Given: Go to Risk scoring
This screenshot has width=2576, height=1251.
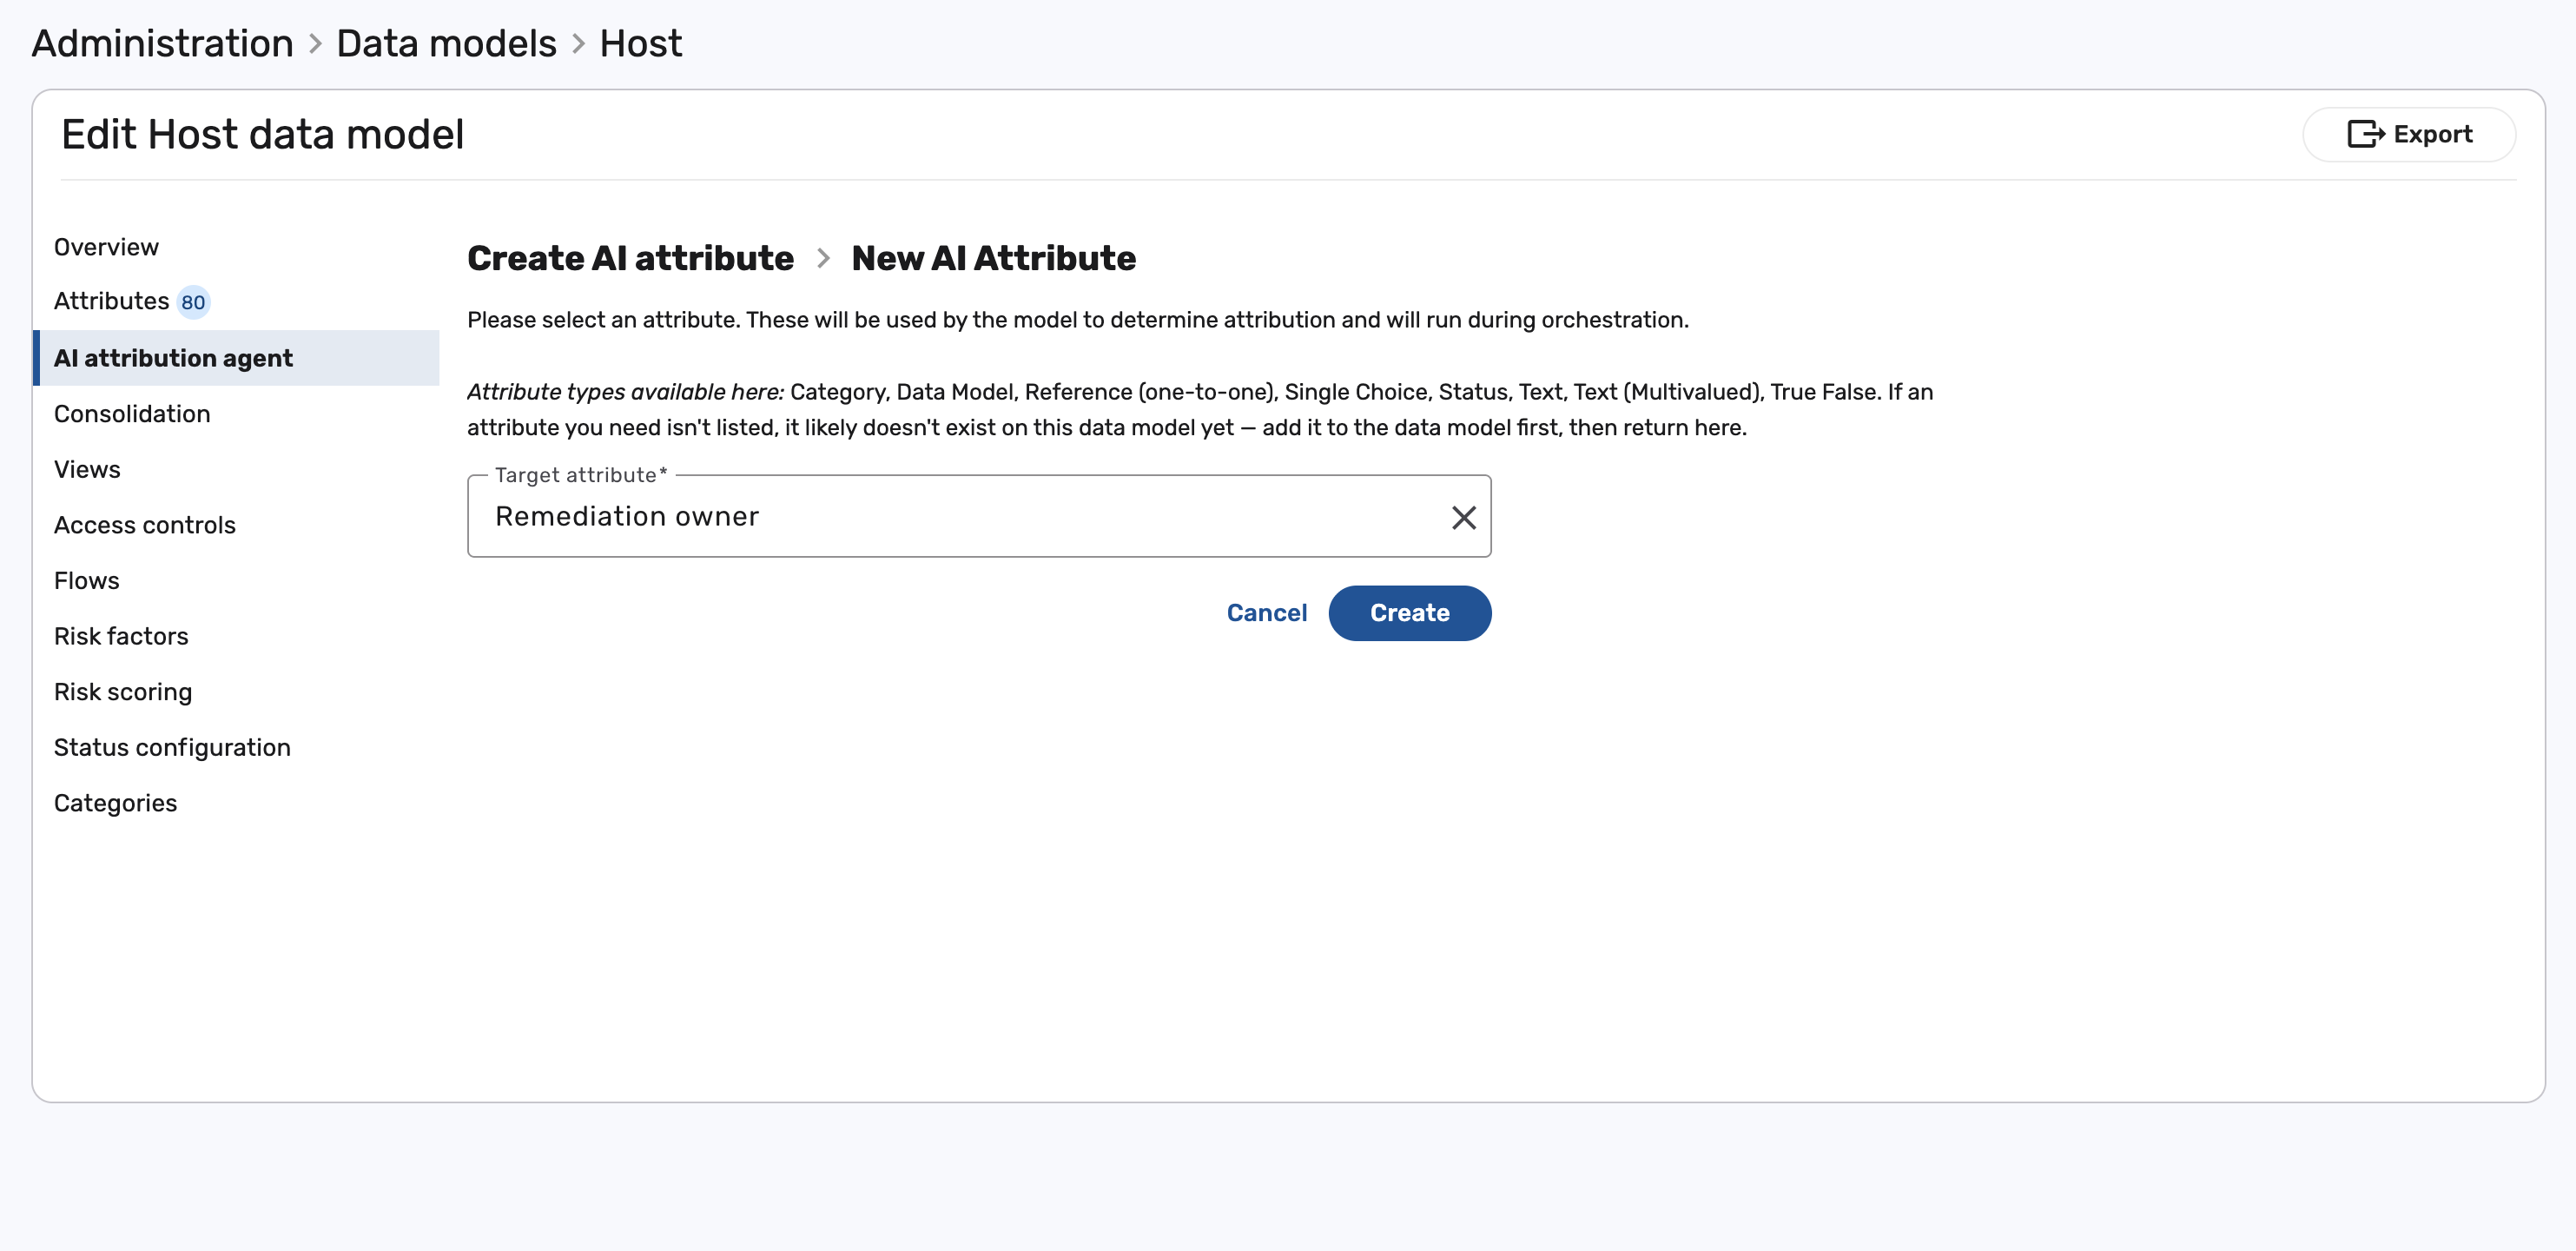Looking at the screenshot, I should coord(123,692).
